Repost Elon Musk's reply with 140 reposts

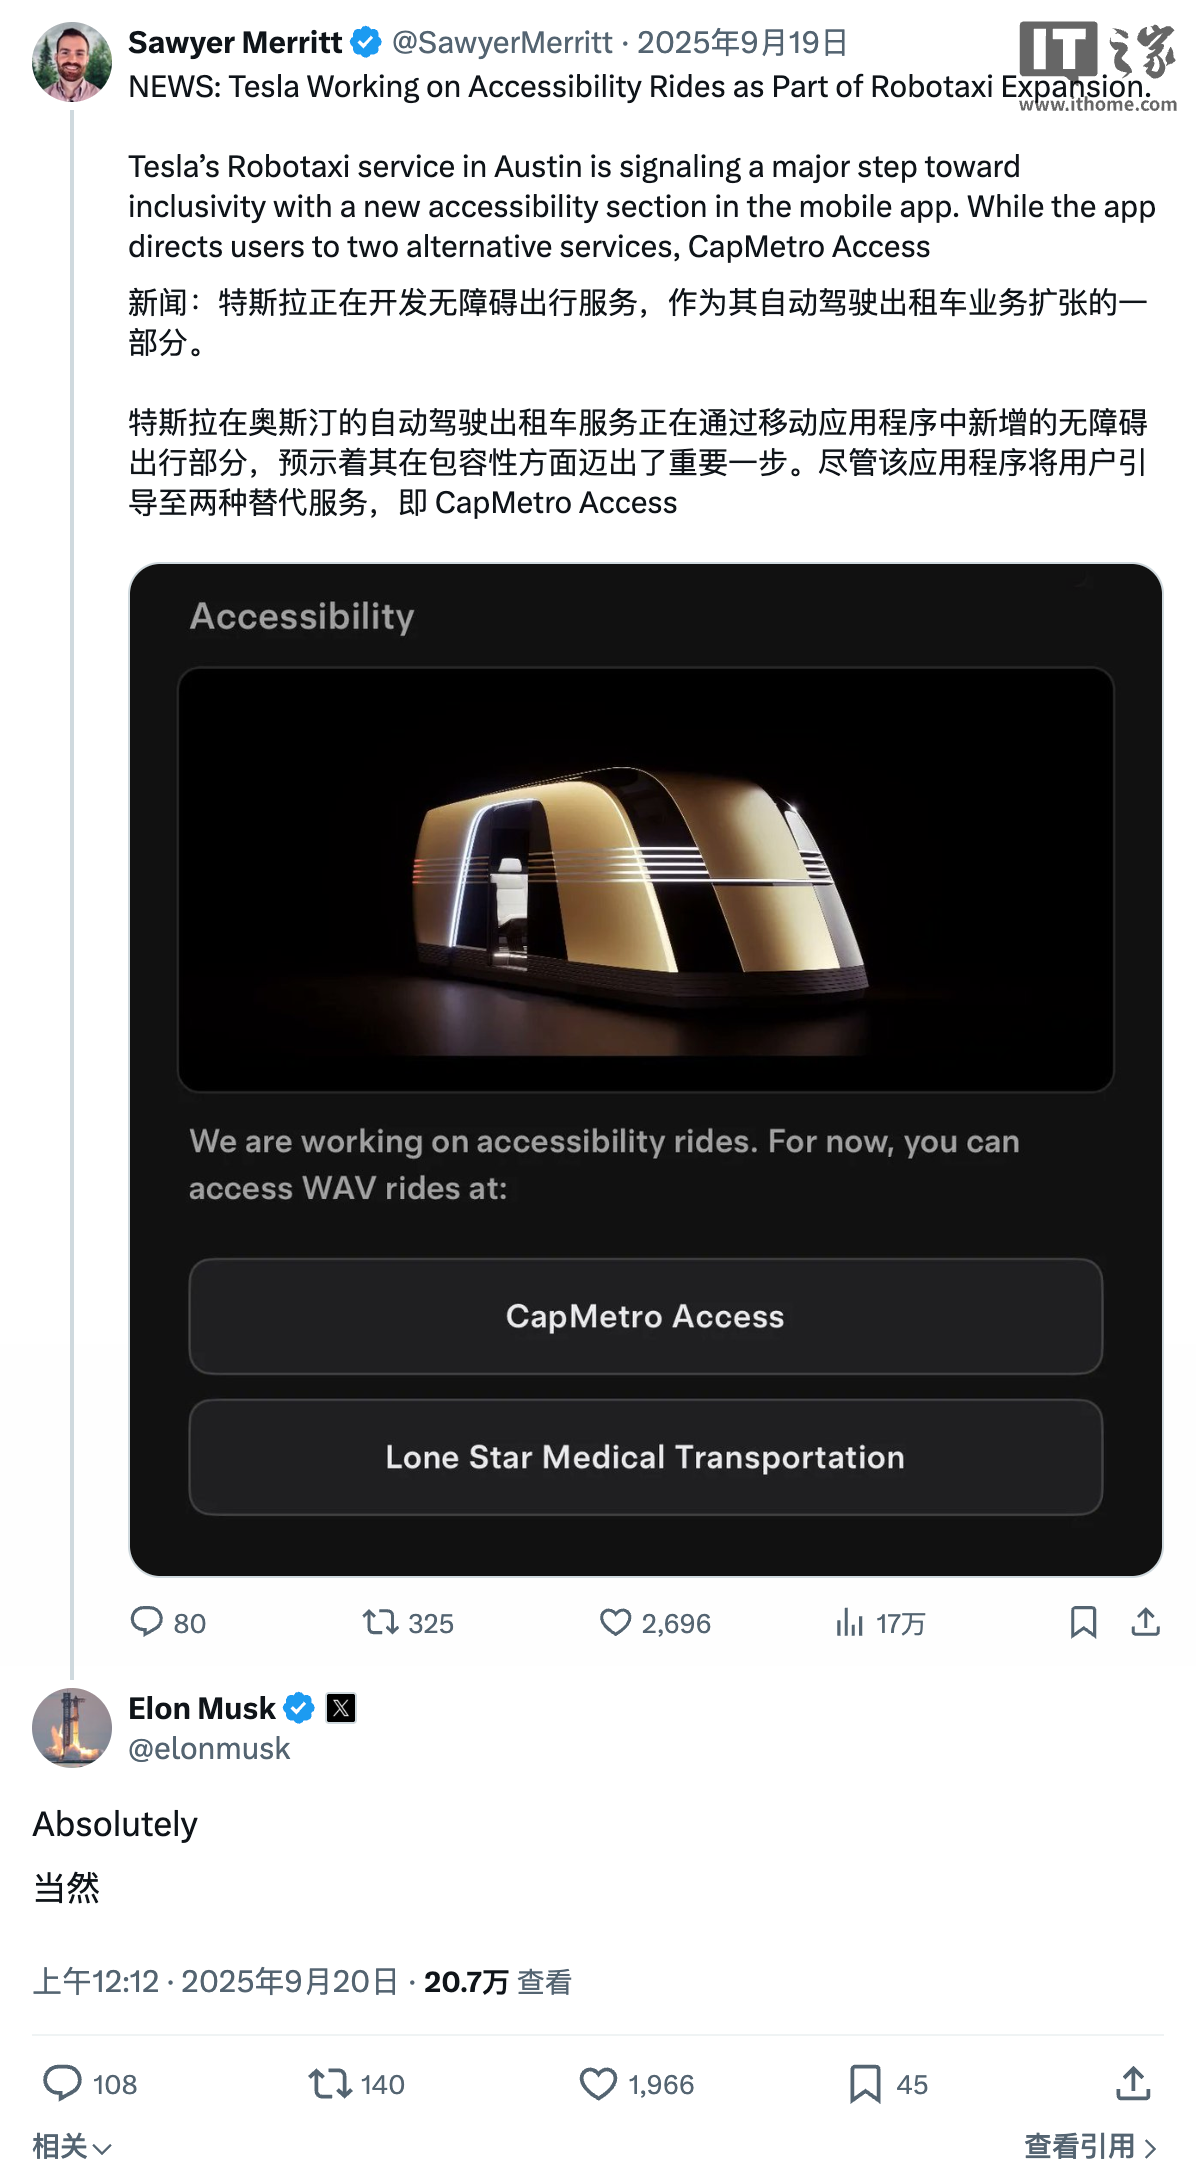[329, 2083]
